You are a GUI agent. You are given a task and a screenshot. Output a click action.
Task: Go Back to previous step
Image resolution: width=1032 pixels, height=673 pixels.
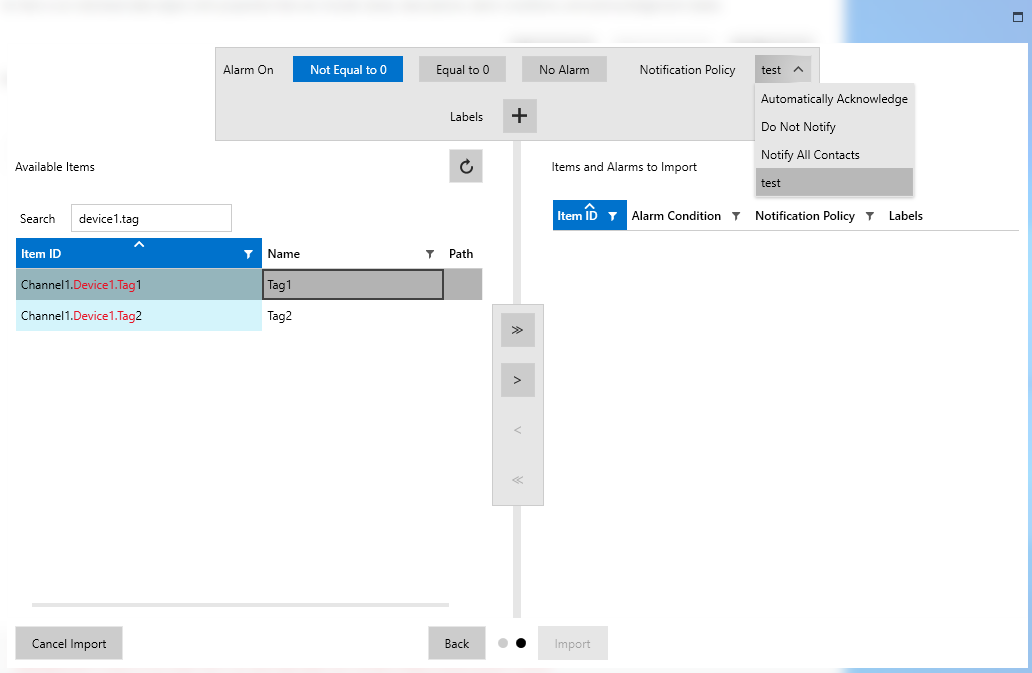pos(457,643)
